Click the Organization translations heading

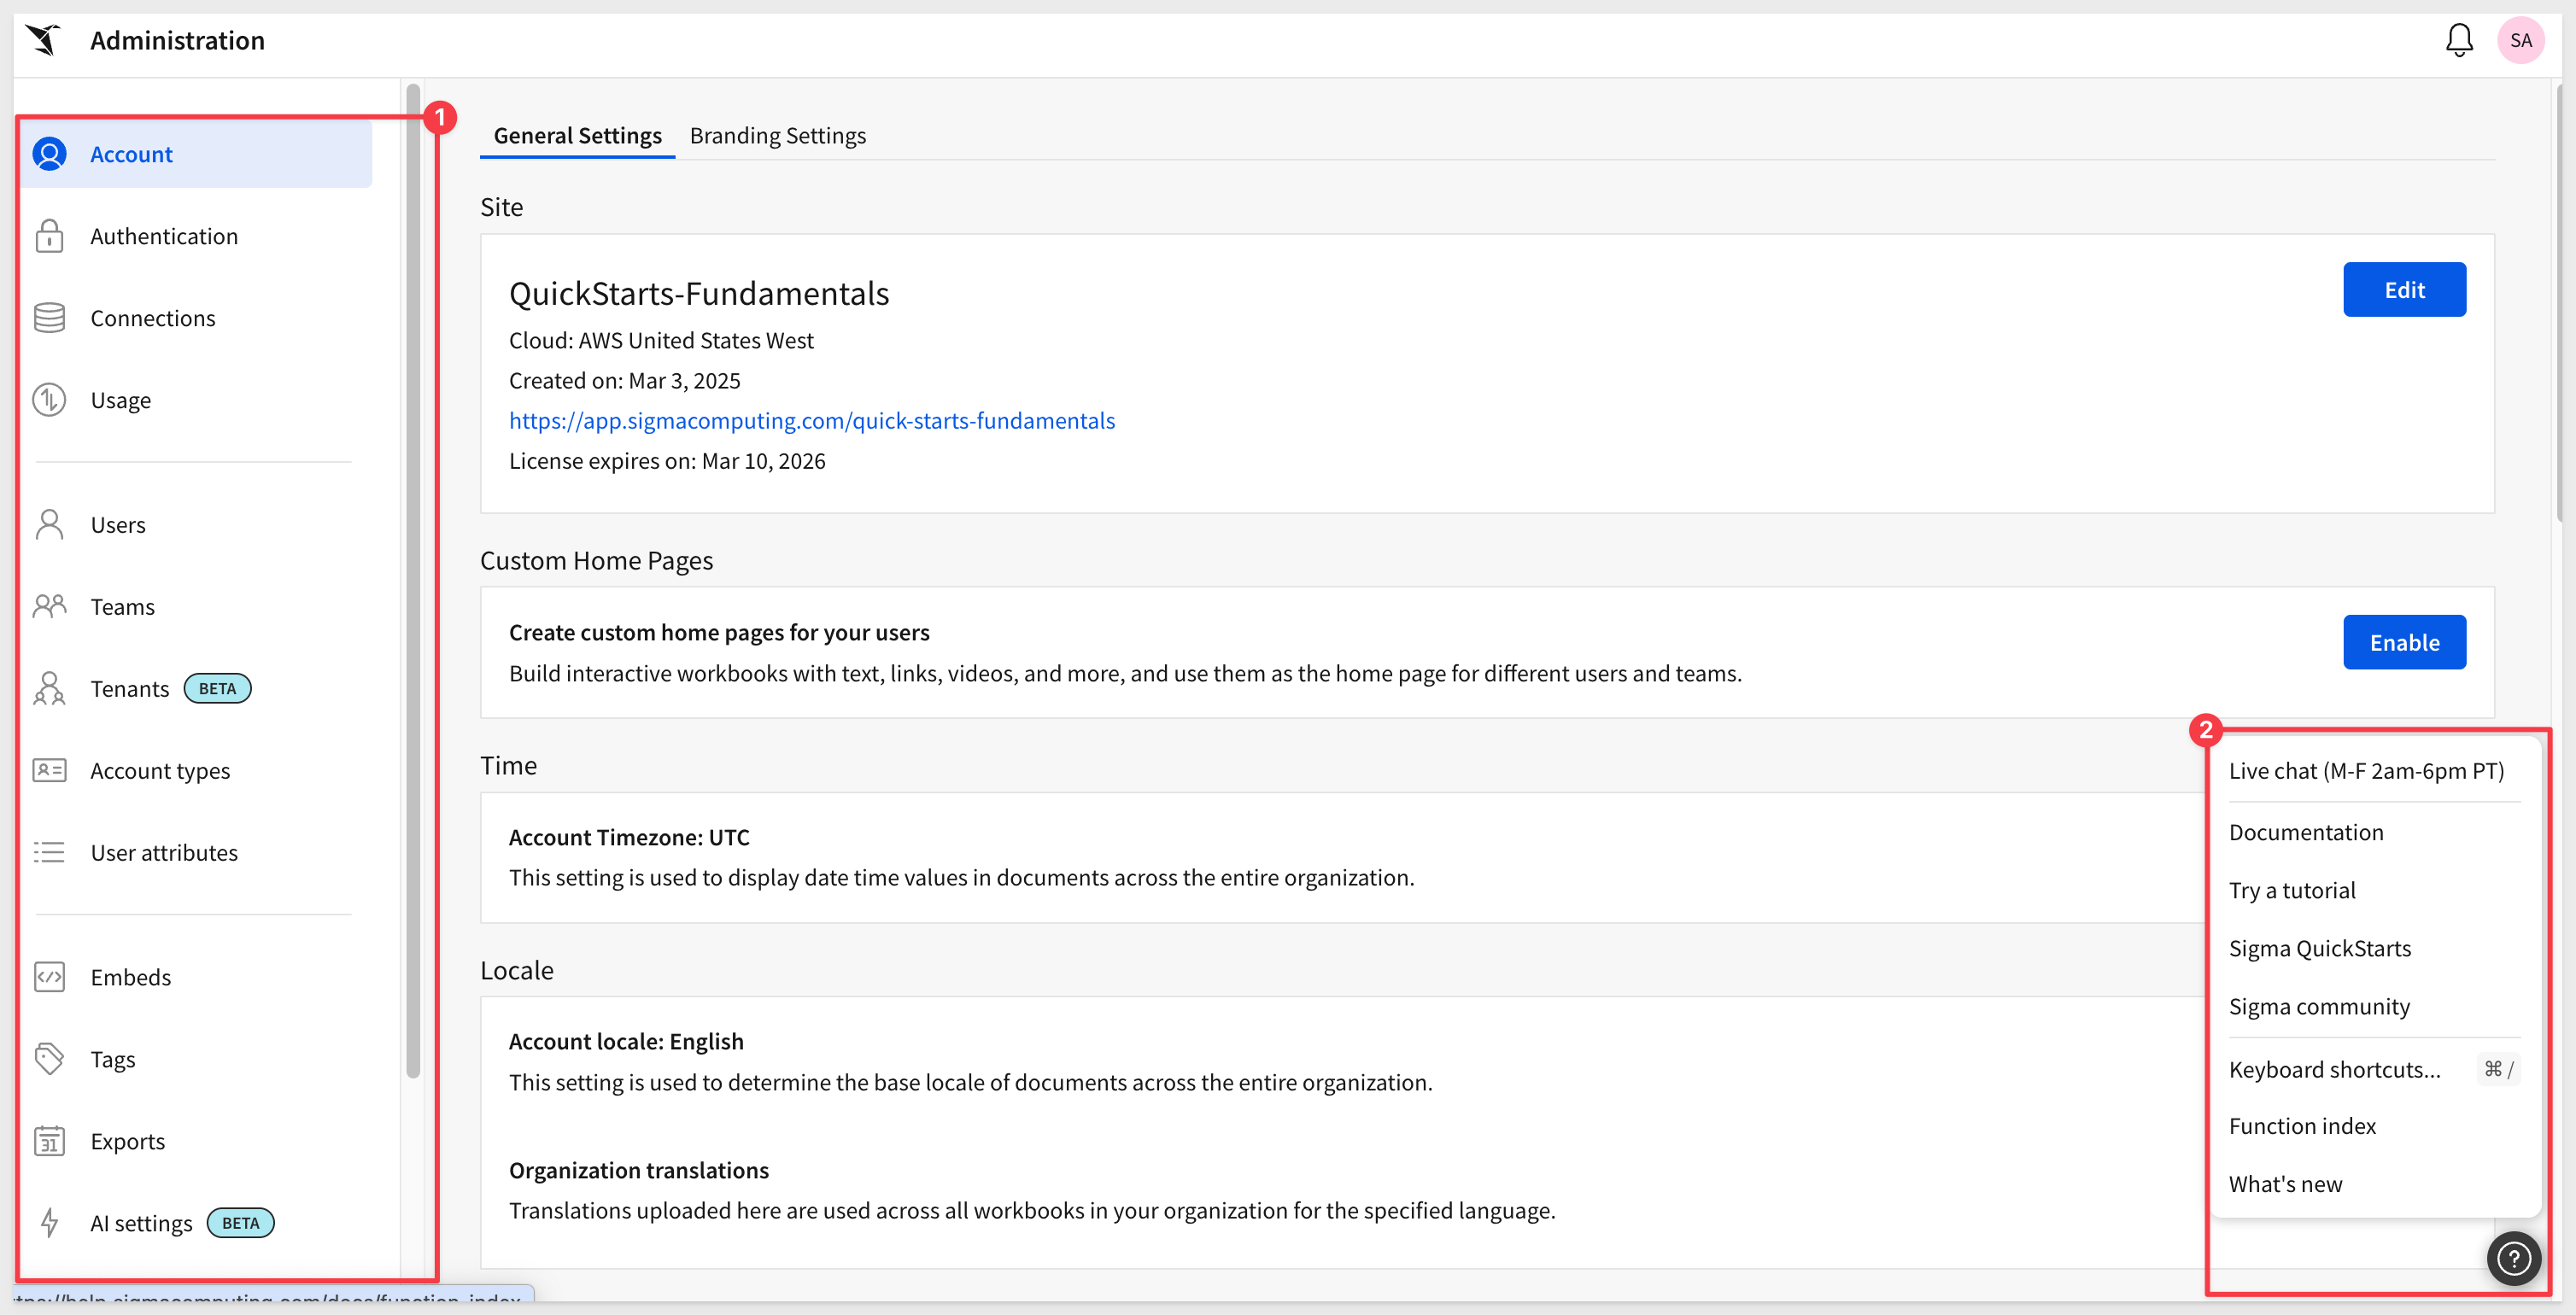[639, 1170]
